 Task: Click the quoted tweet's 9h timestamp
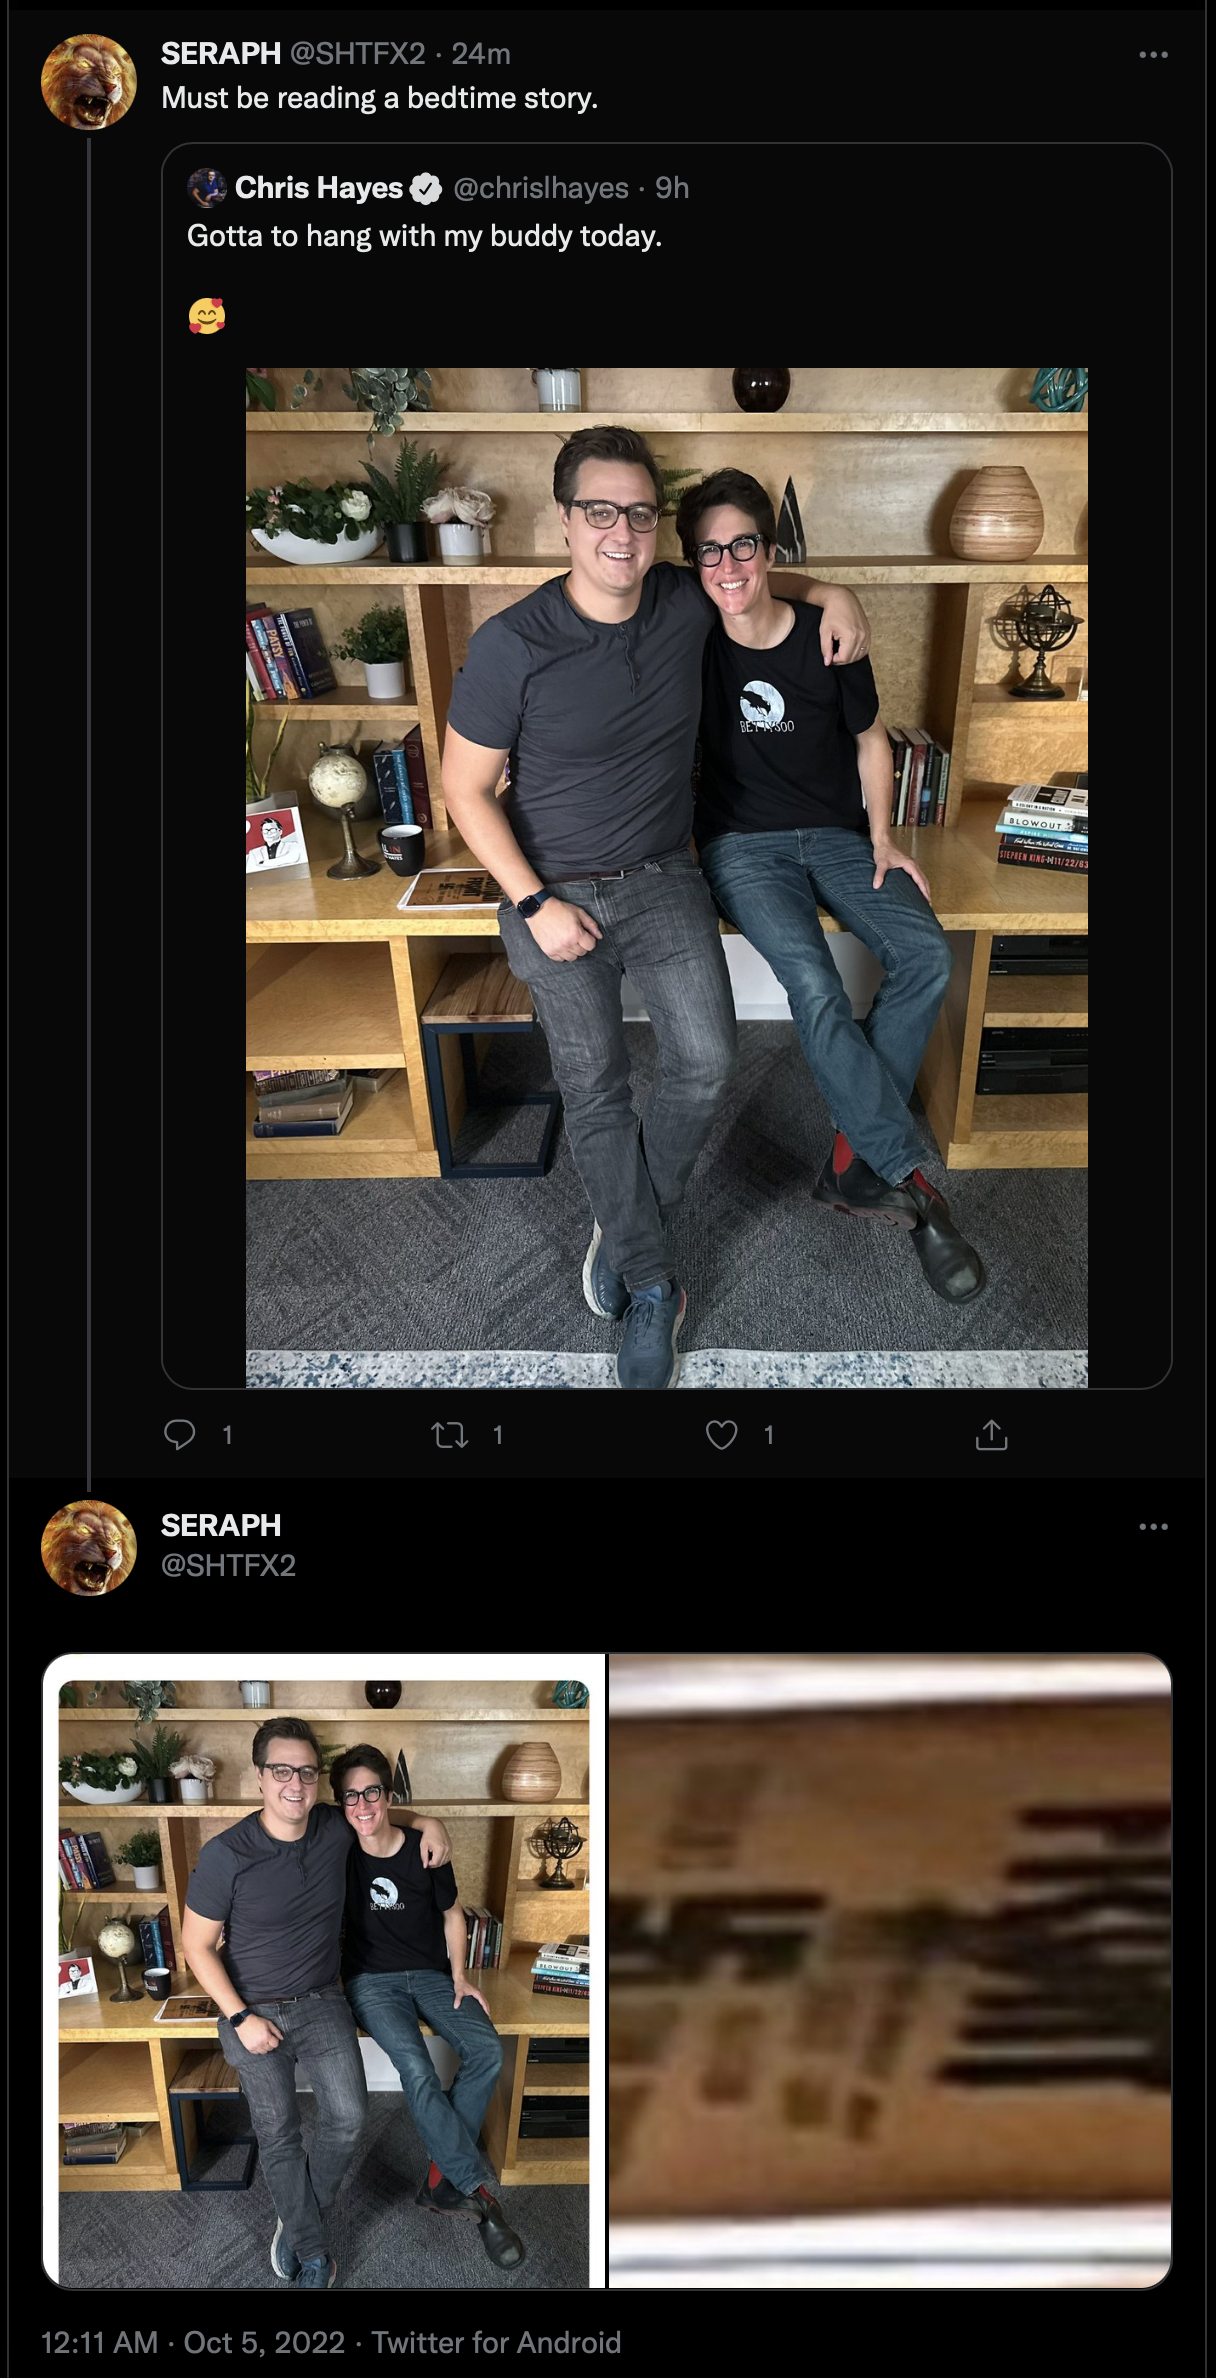pos(672,188)
